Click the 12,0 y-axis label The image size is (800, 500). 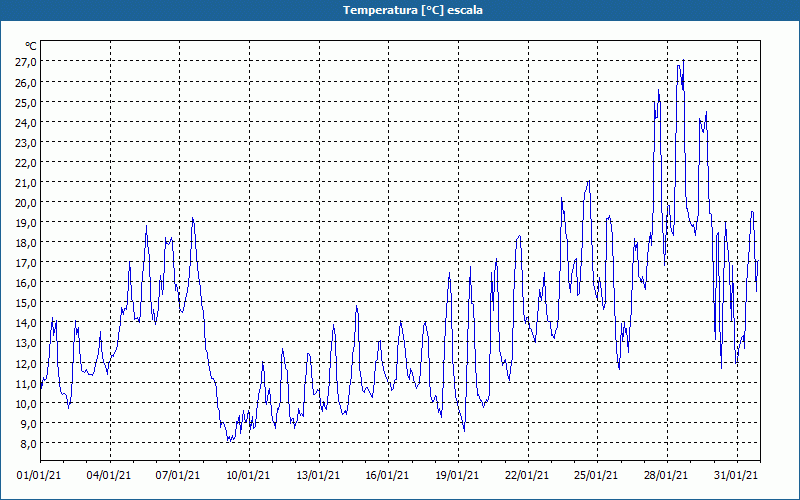point(26,363)
